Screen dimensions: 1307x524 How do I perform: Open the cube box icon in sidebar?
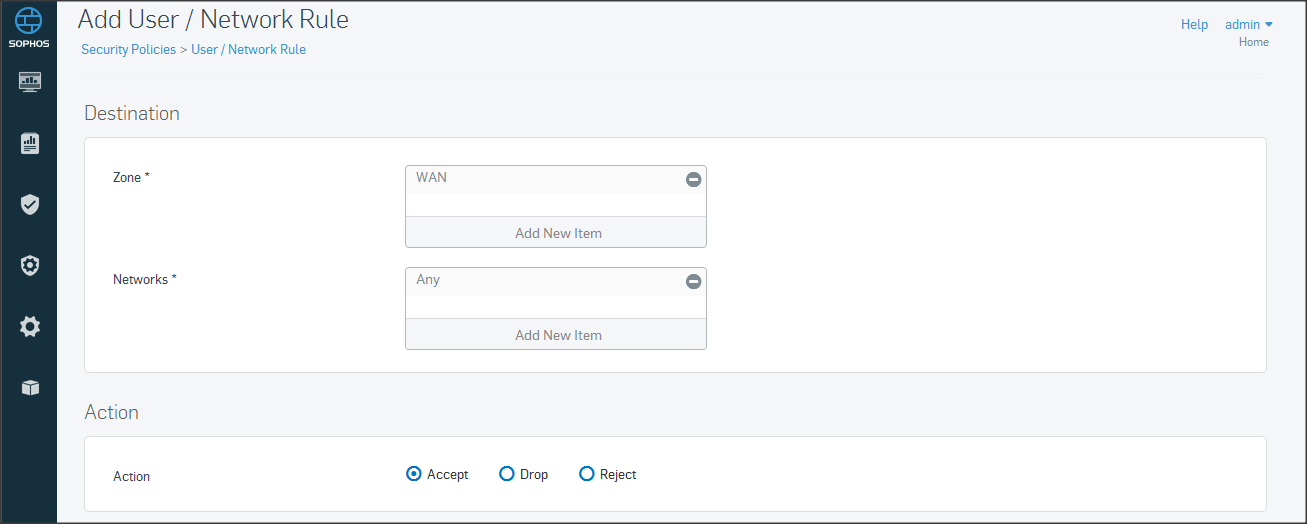click(29, 388)
